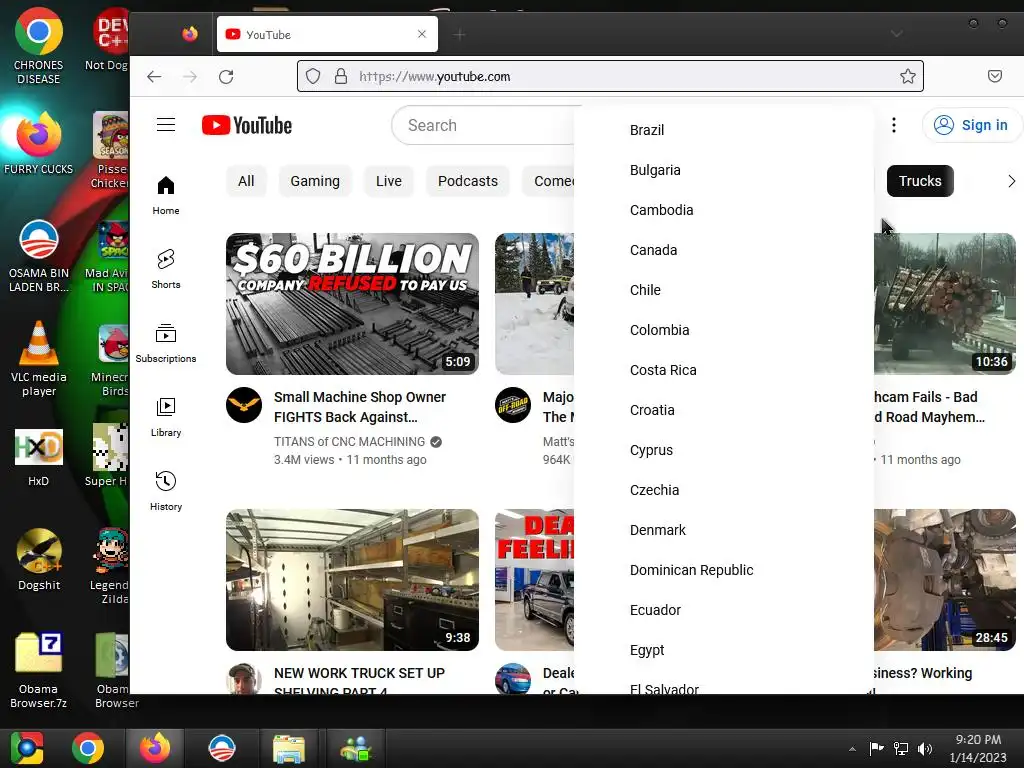
Task: Select the Gaming category chip
Action: click(x=315, y=181)
